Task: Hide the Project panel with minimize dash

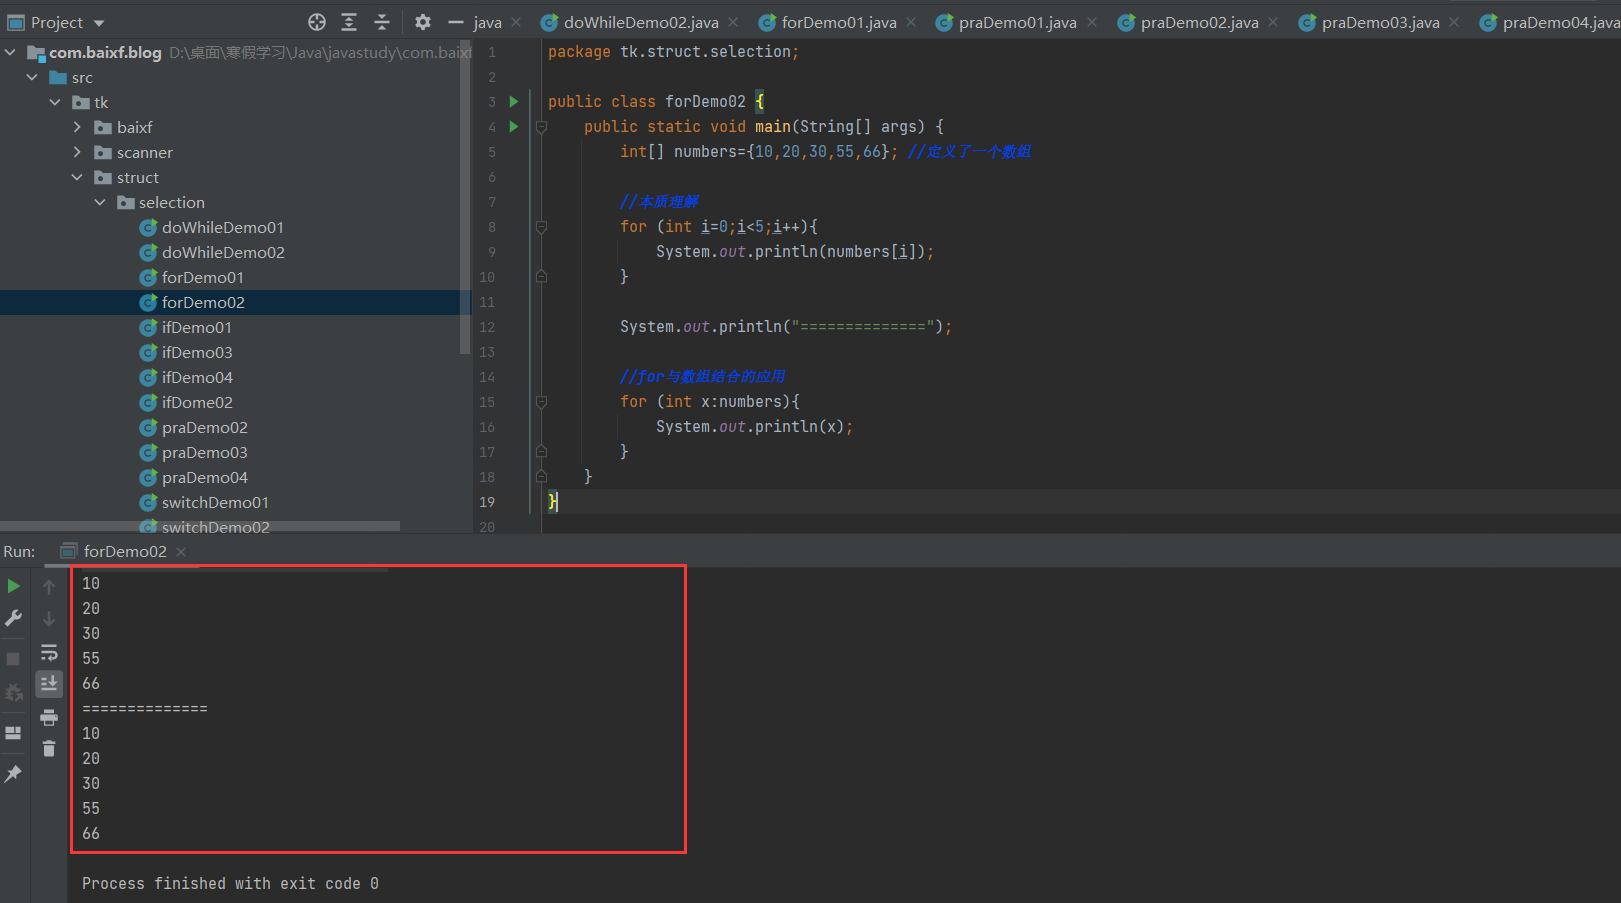Action: point(456,22)
